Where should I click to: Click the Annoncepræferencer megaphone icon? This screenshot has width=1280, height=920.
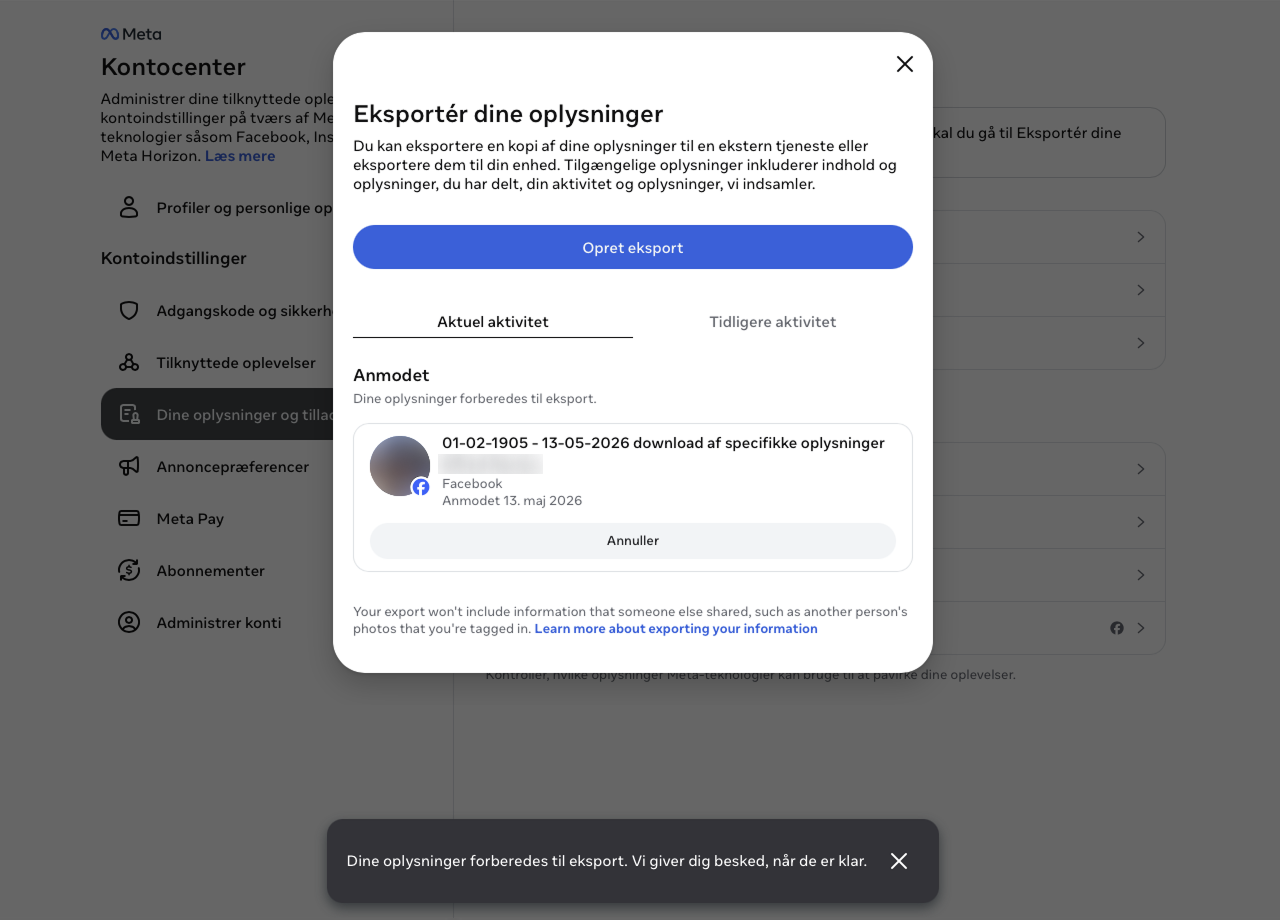(129, 466)
